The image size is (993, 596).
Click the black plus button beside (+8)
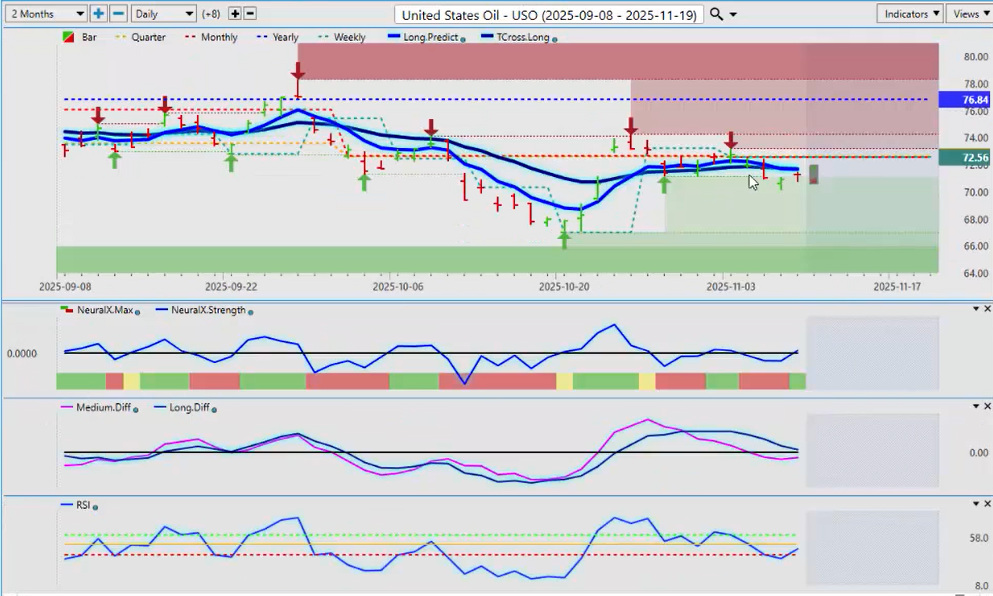click(x=235, y=14)
